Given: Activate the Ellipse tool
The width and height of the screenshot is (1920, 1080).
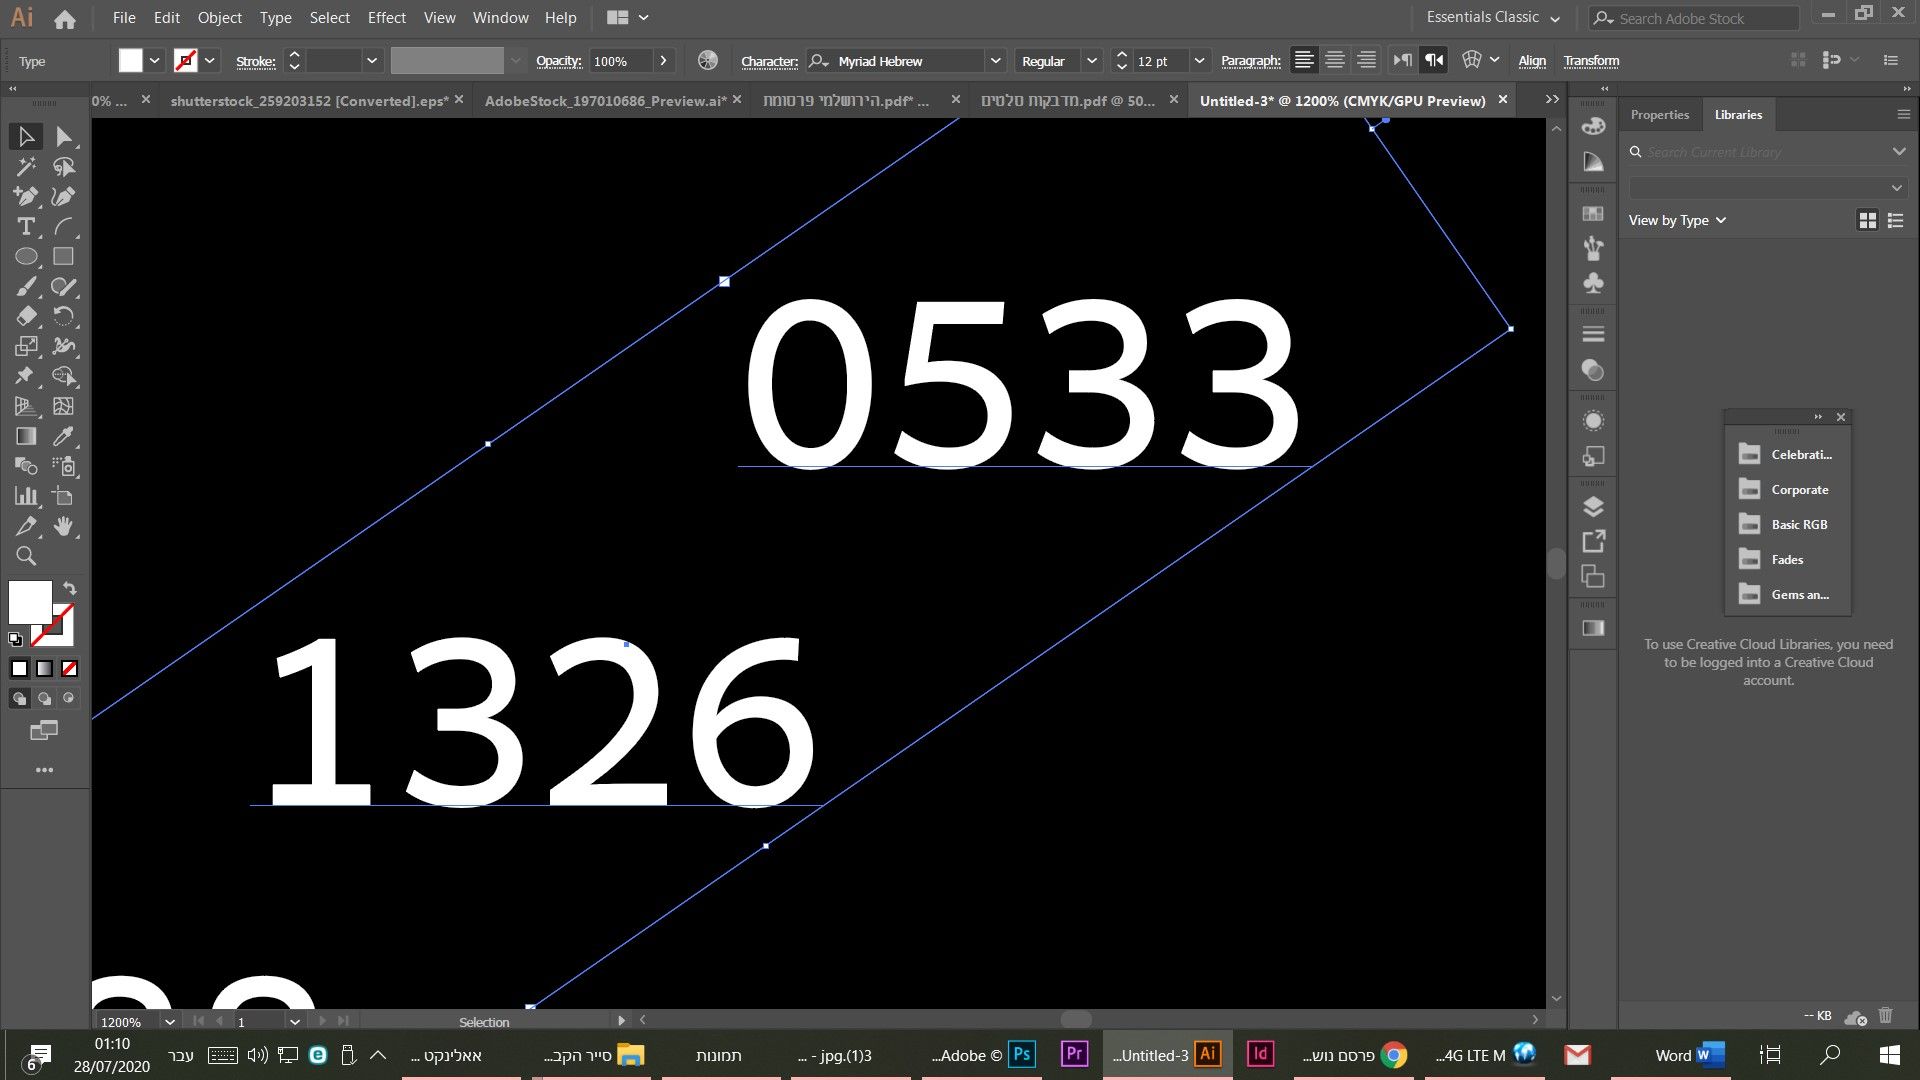Looking at the screenshot, I should (26, 257).
